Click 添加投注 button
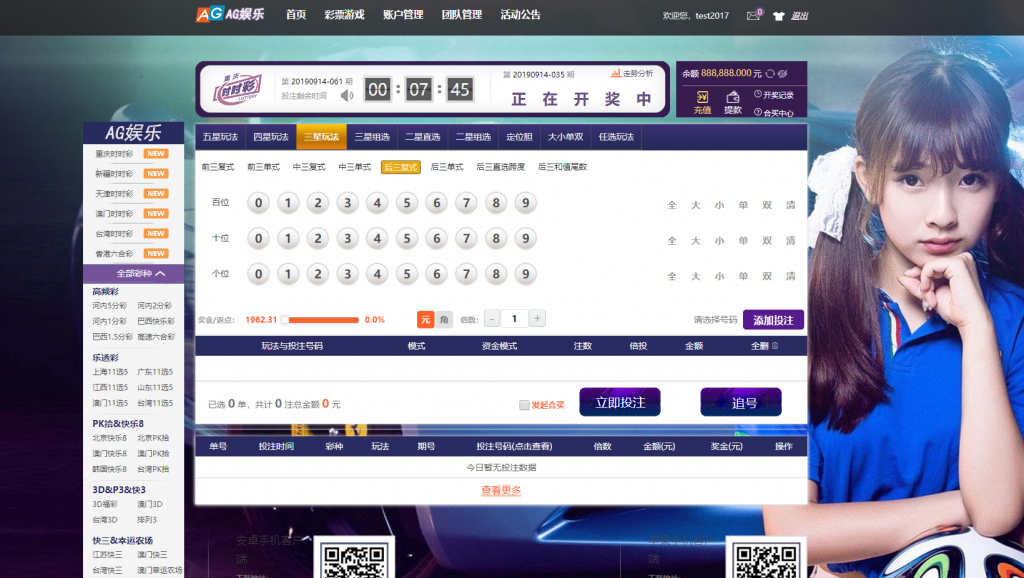 coord(773,320)
